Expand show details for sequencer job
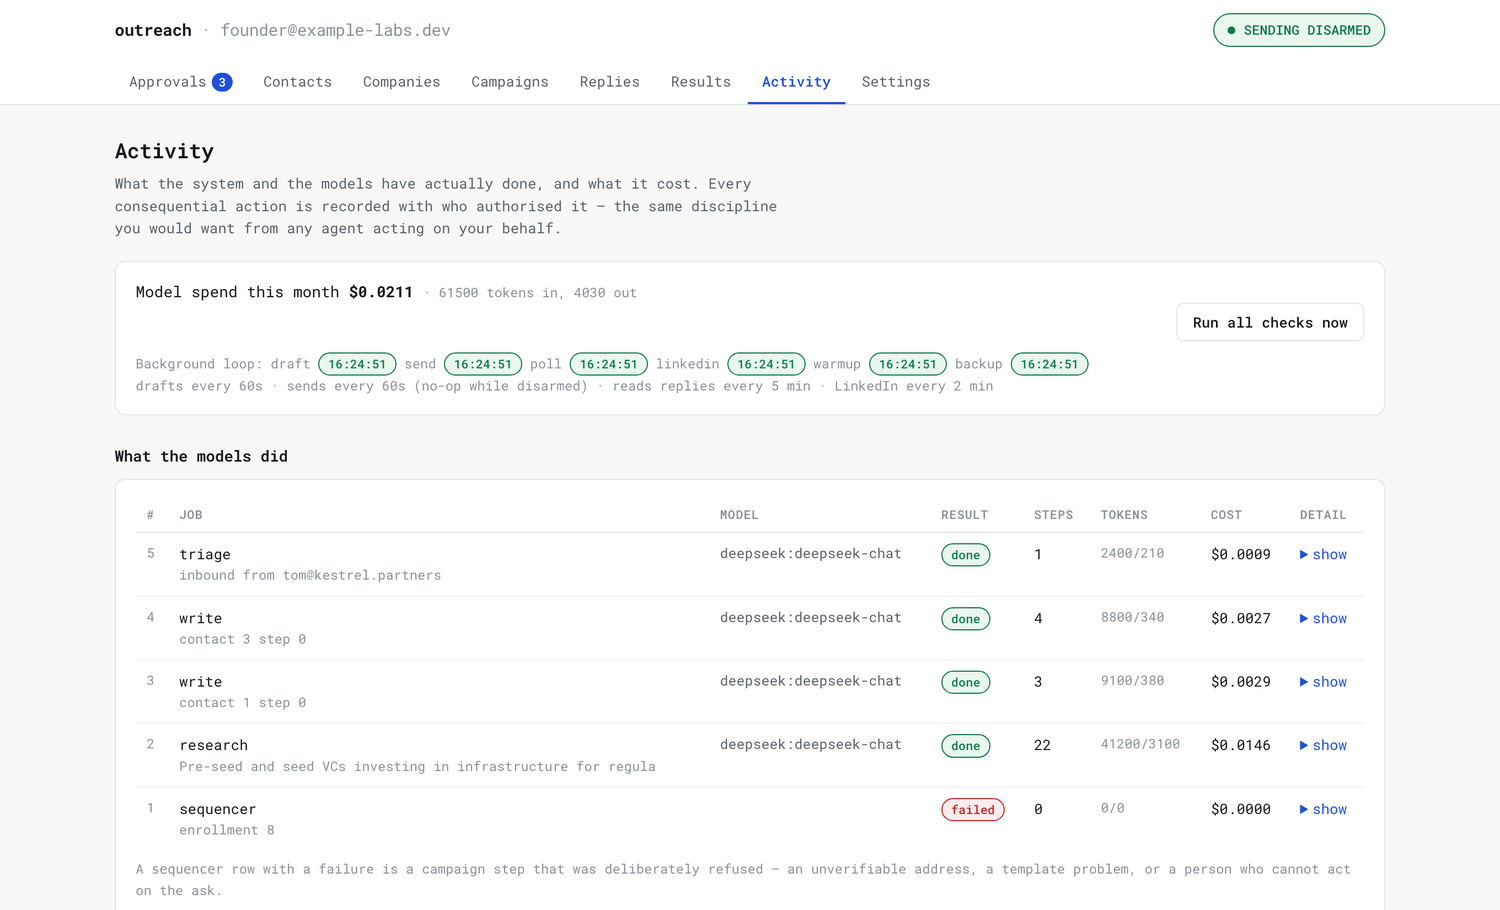This screenshot has width=1500, height=910. (1323, 809)
